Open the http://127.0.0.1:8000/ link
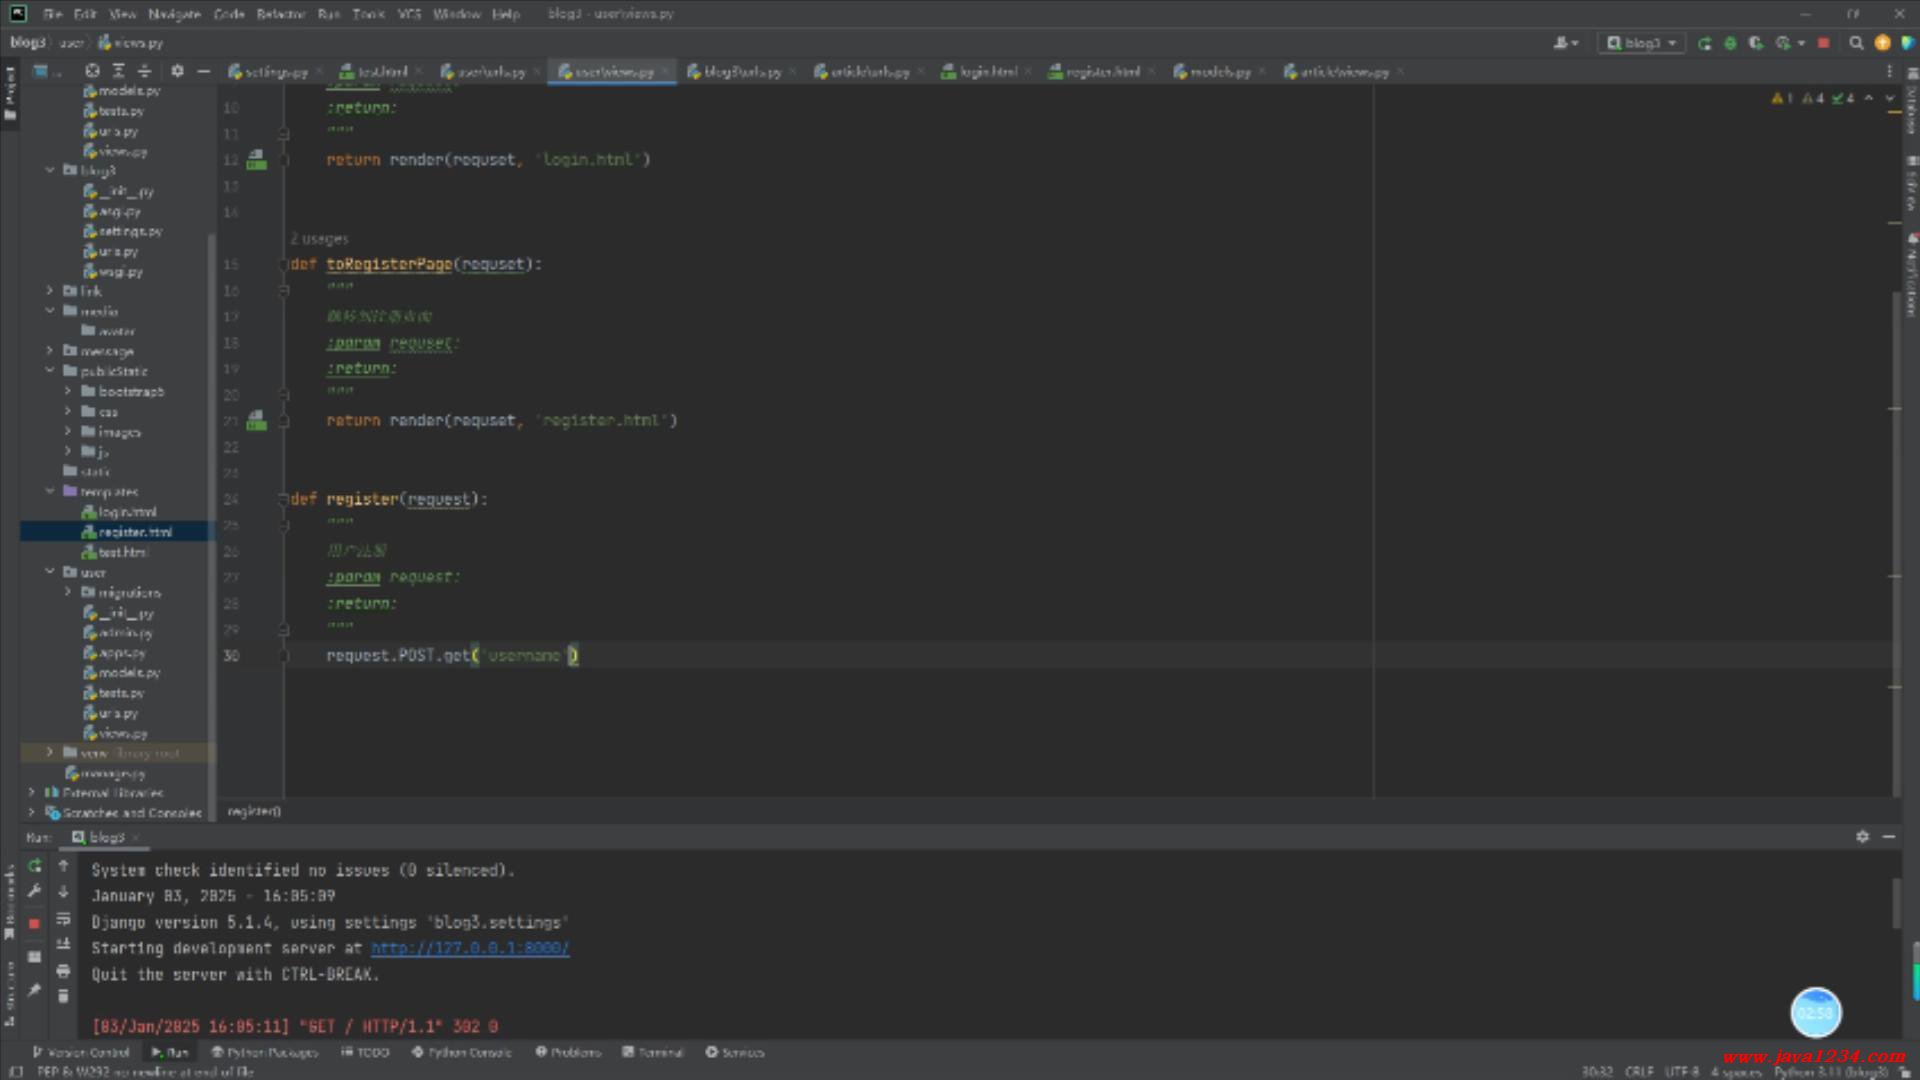1920x1080 pixels. (x=469, y=948)
